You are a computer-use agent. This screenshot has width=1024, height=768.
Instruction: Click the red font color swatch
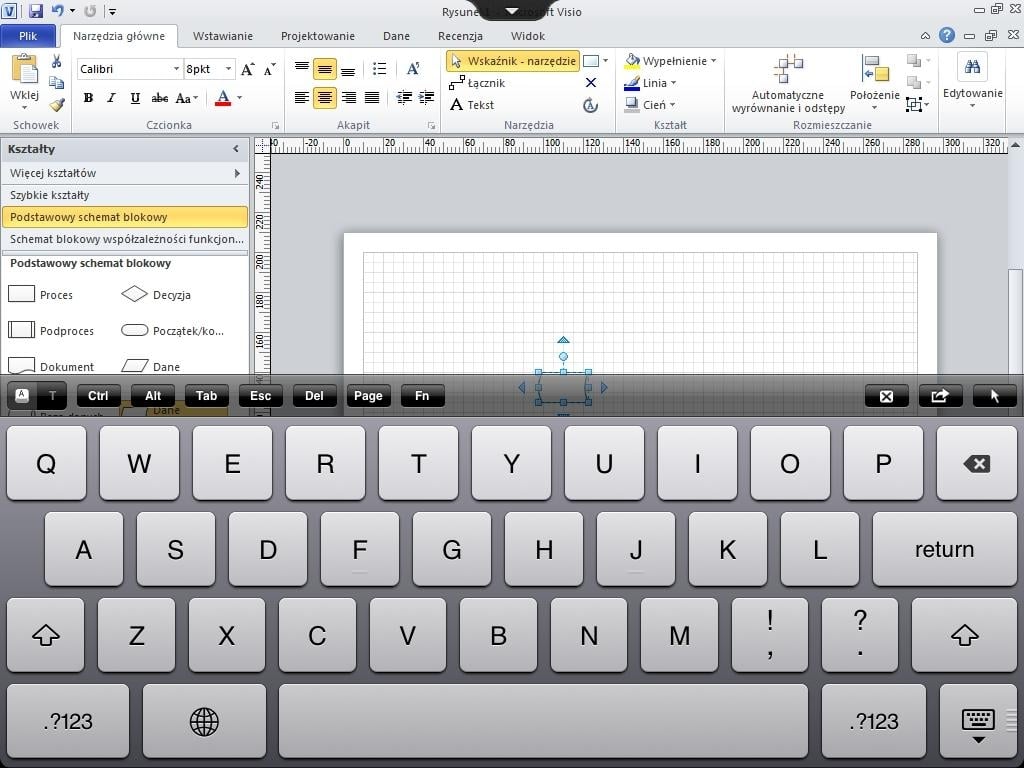coord(223,98)
